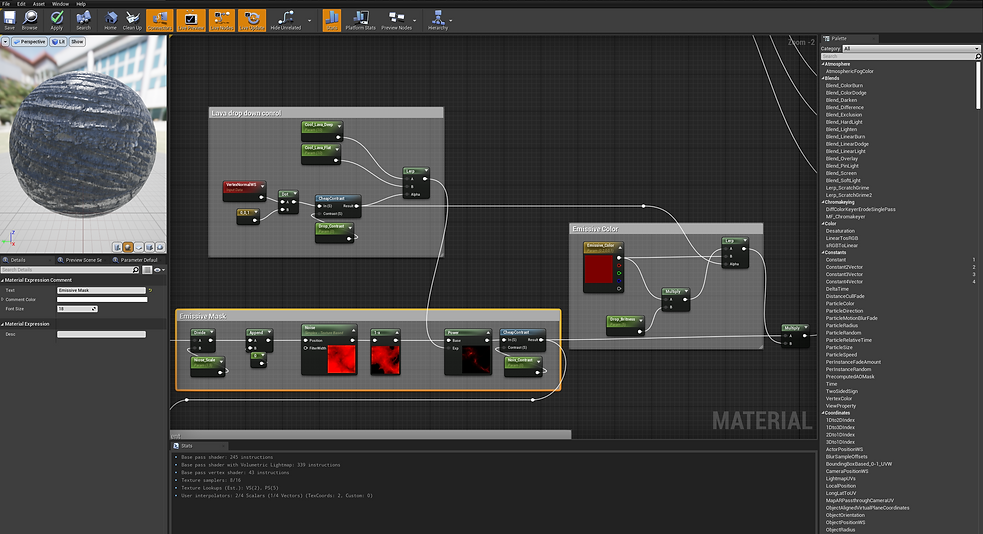Open the Hierarchy menu
Viewport: 983px width, 534px height.
438,20
